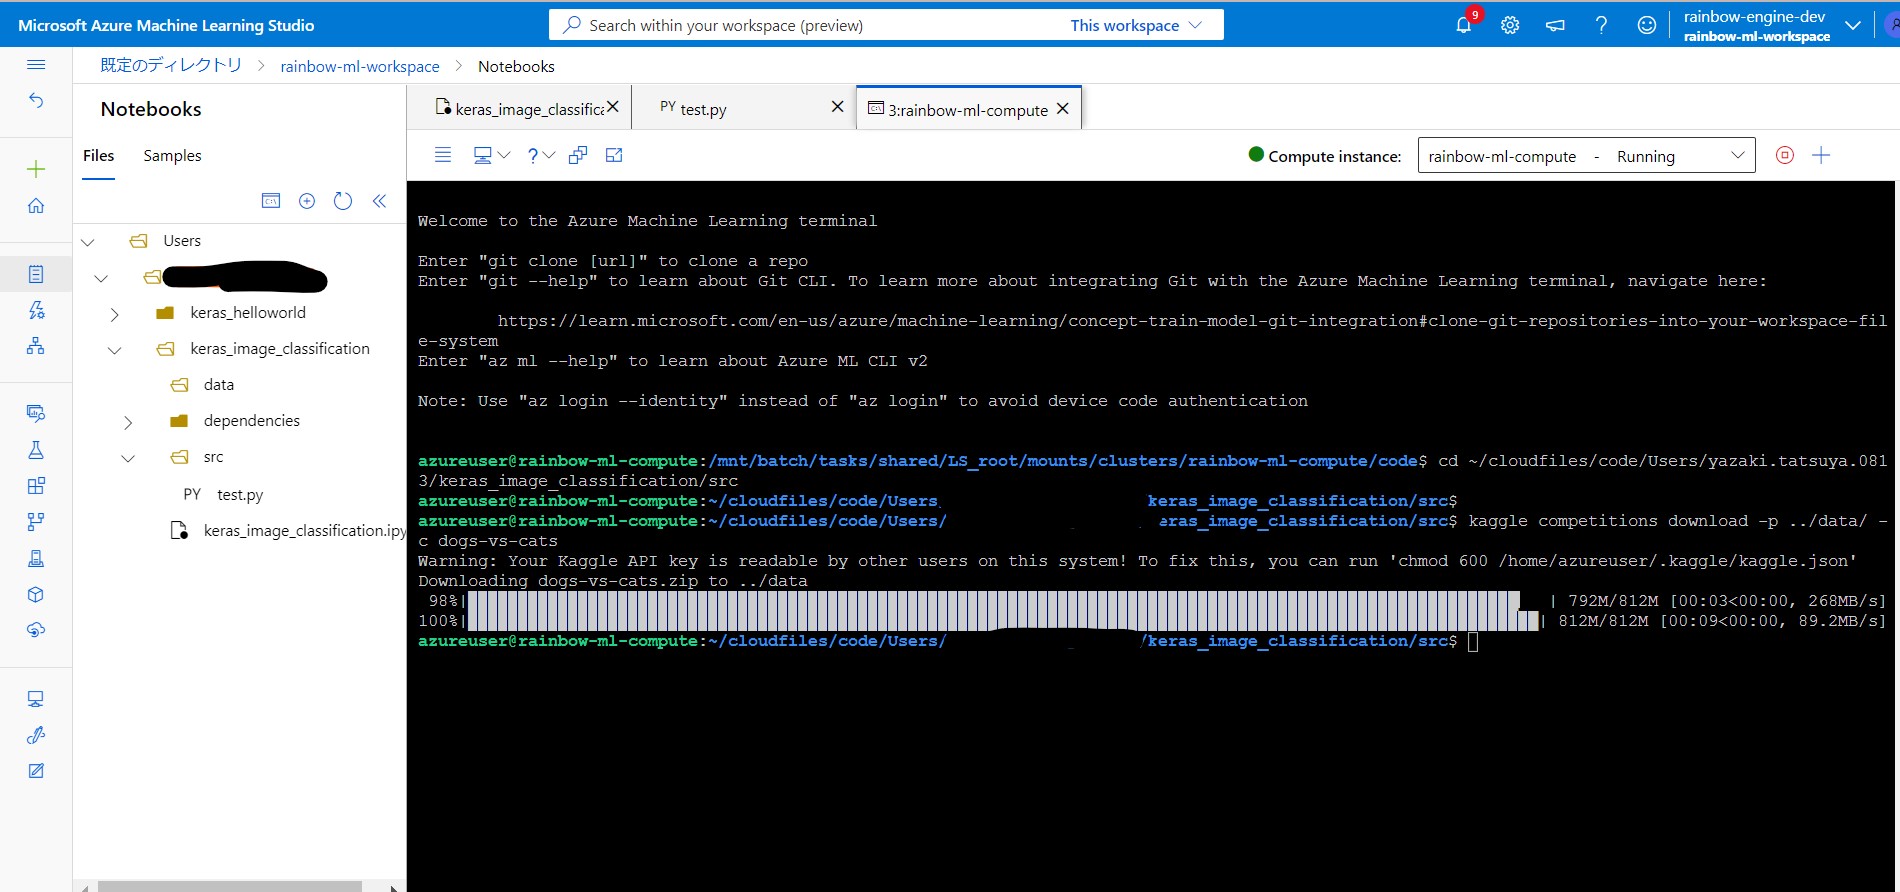The image size is (1900, 892).
Task: Open Automated ML lightning icon
Action: [x=36, y=310]
